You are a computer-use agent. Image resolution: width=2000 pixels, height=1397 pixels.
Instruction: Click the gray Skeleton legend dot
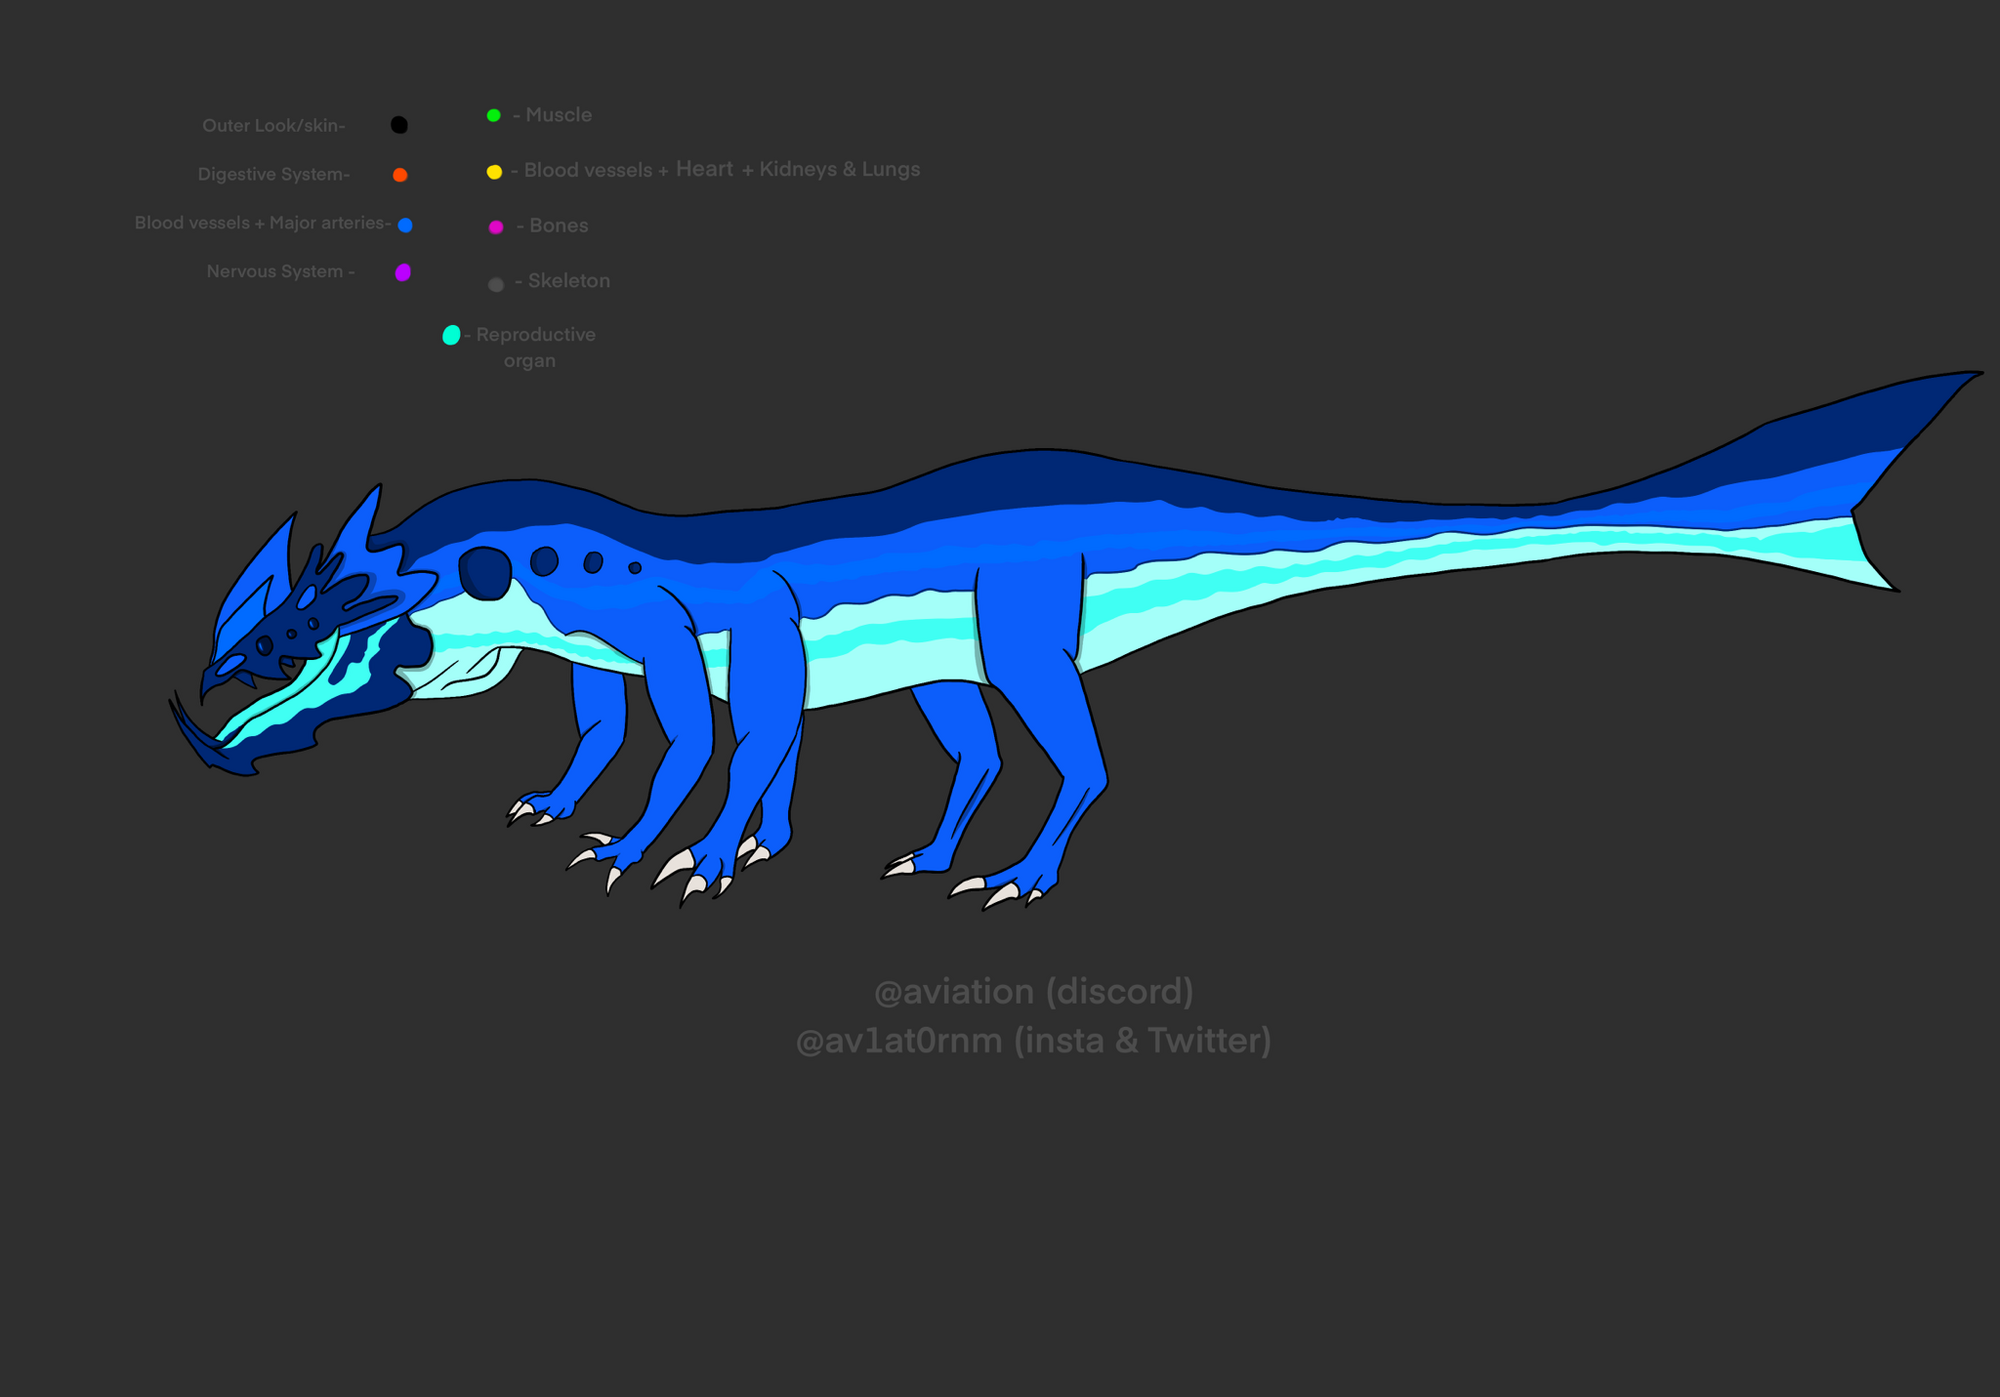pyautogui.click(x=495, y=285)
